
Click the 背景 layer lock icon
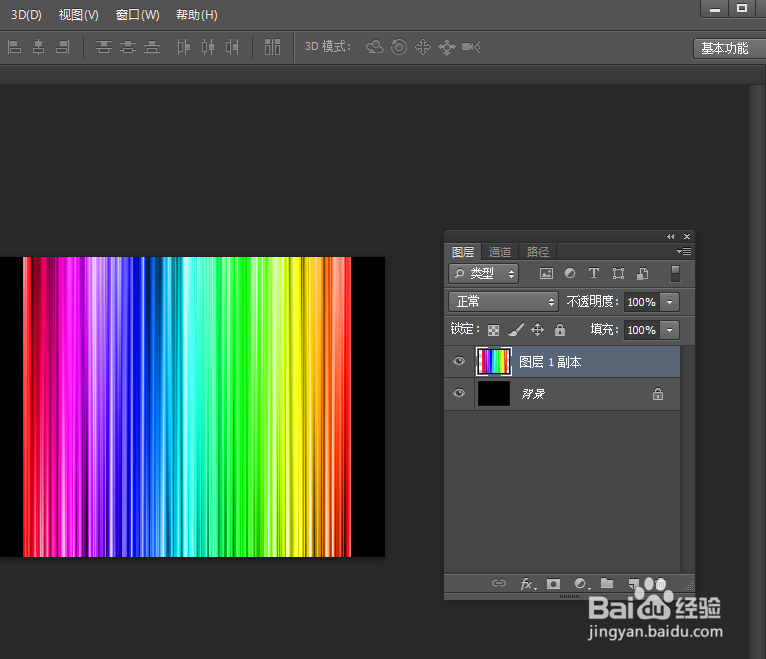658,394
